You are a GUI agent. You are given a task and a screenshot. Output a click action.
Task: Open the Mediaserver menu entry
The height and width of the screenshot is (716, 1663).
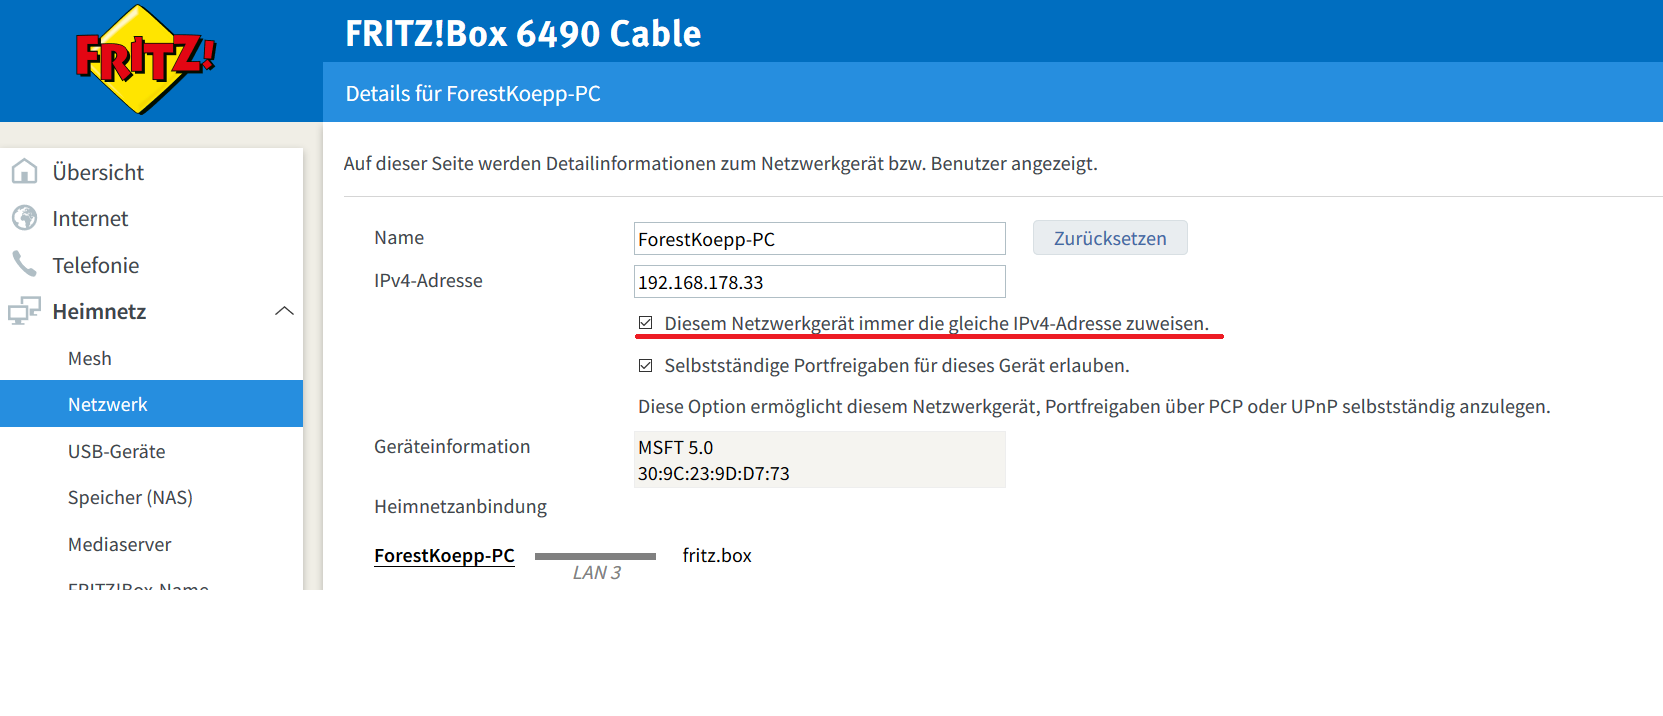tap(119, 544)
